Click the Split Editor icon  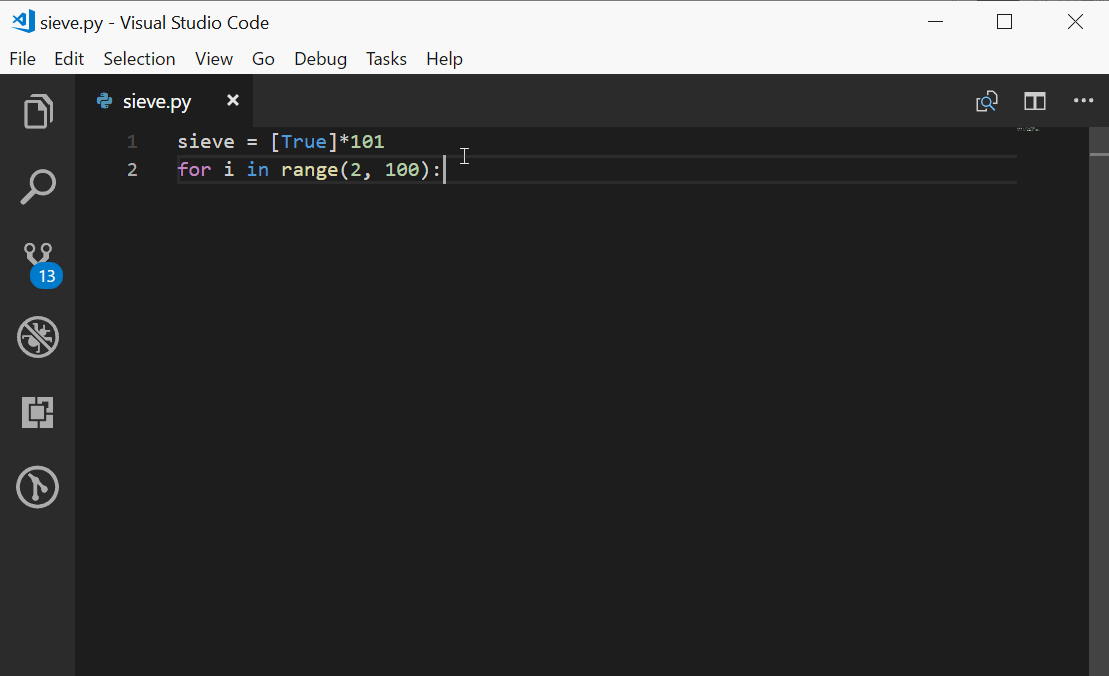(1034, 101)
